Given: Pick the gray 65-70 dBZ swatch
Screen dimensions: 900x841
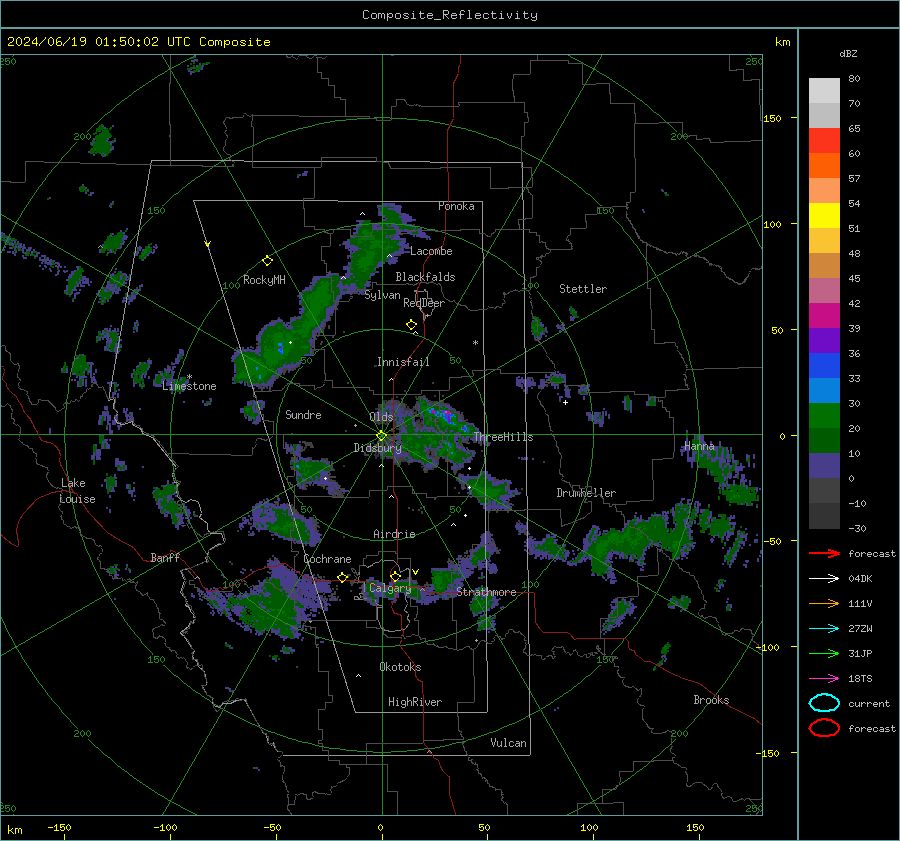Looking at the screenshot, I should pos(824,115).
